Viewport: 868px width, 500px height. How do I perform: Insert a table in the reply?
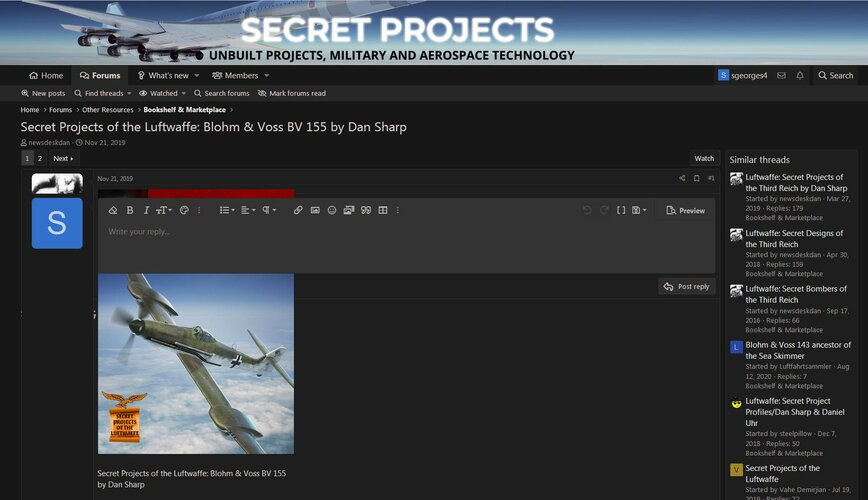(383, 210)
